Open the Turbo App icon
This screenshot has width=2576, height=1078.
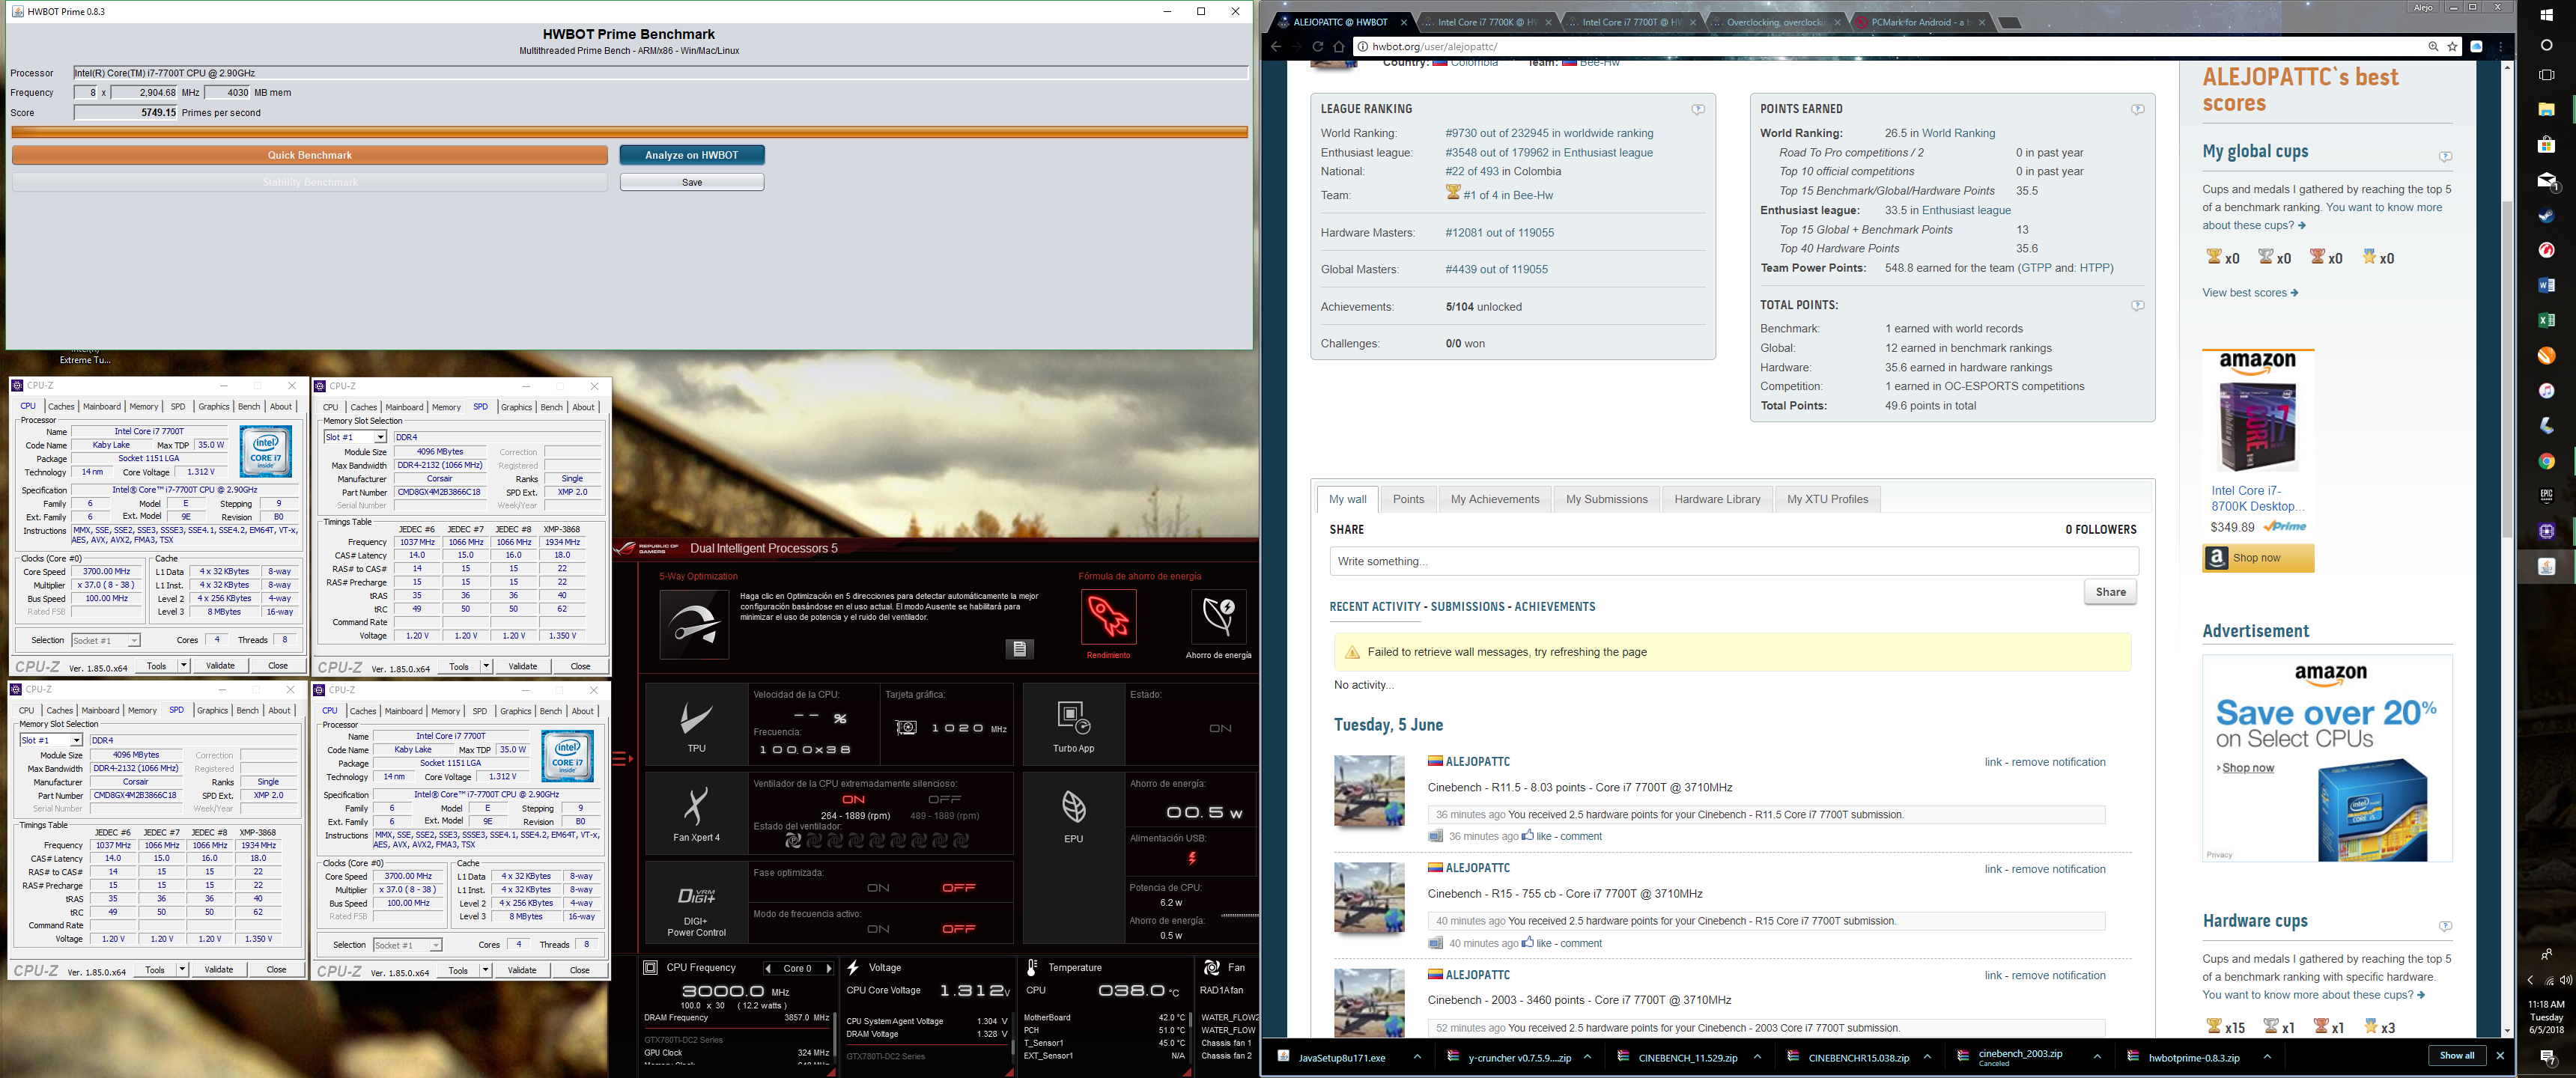click(1073, 717)
